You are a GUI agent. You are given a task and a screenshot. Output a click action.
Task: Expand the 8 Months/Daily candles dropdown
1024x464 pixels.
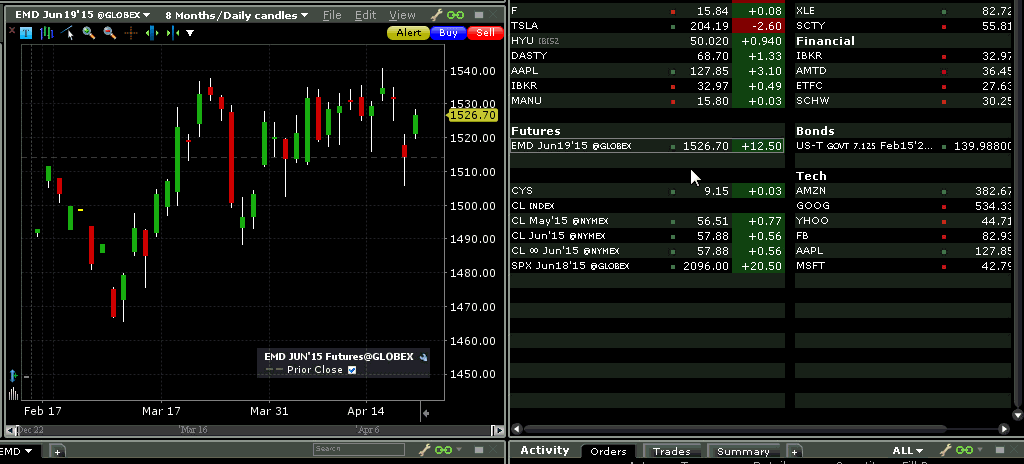point(236,16)
